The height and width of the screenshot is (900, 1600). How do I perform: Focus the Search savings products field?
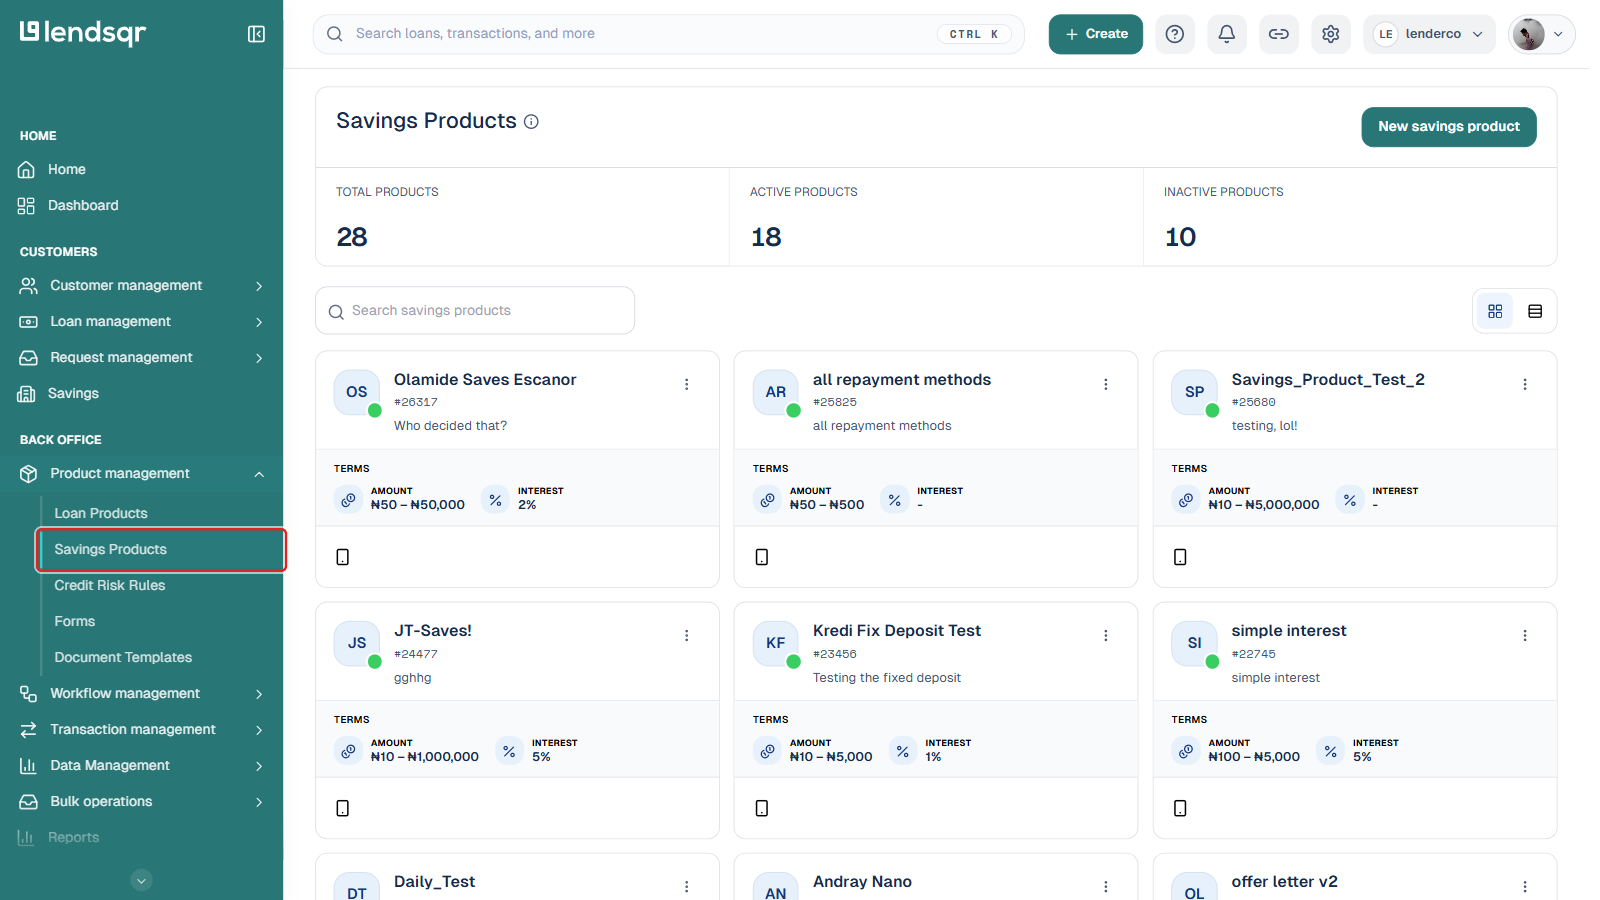coord(475,311)
